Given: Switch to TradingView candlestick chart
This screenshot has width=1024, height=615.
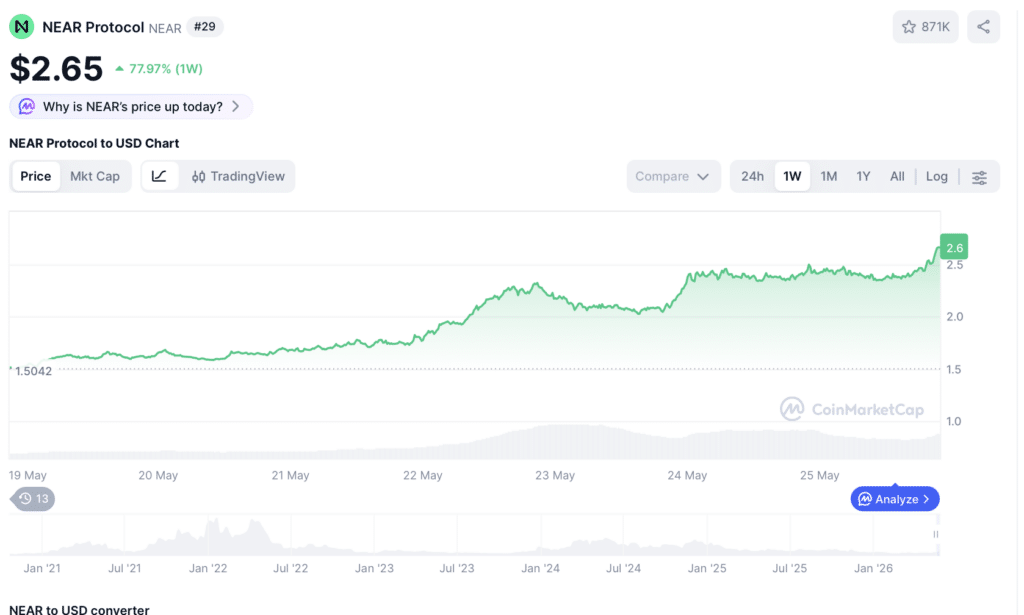Looking at the screenshot, I should tap(238, 176).
